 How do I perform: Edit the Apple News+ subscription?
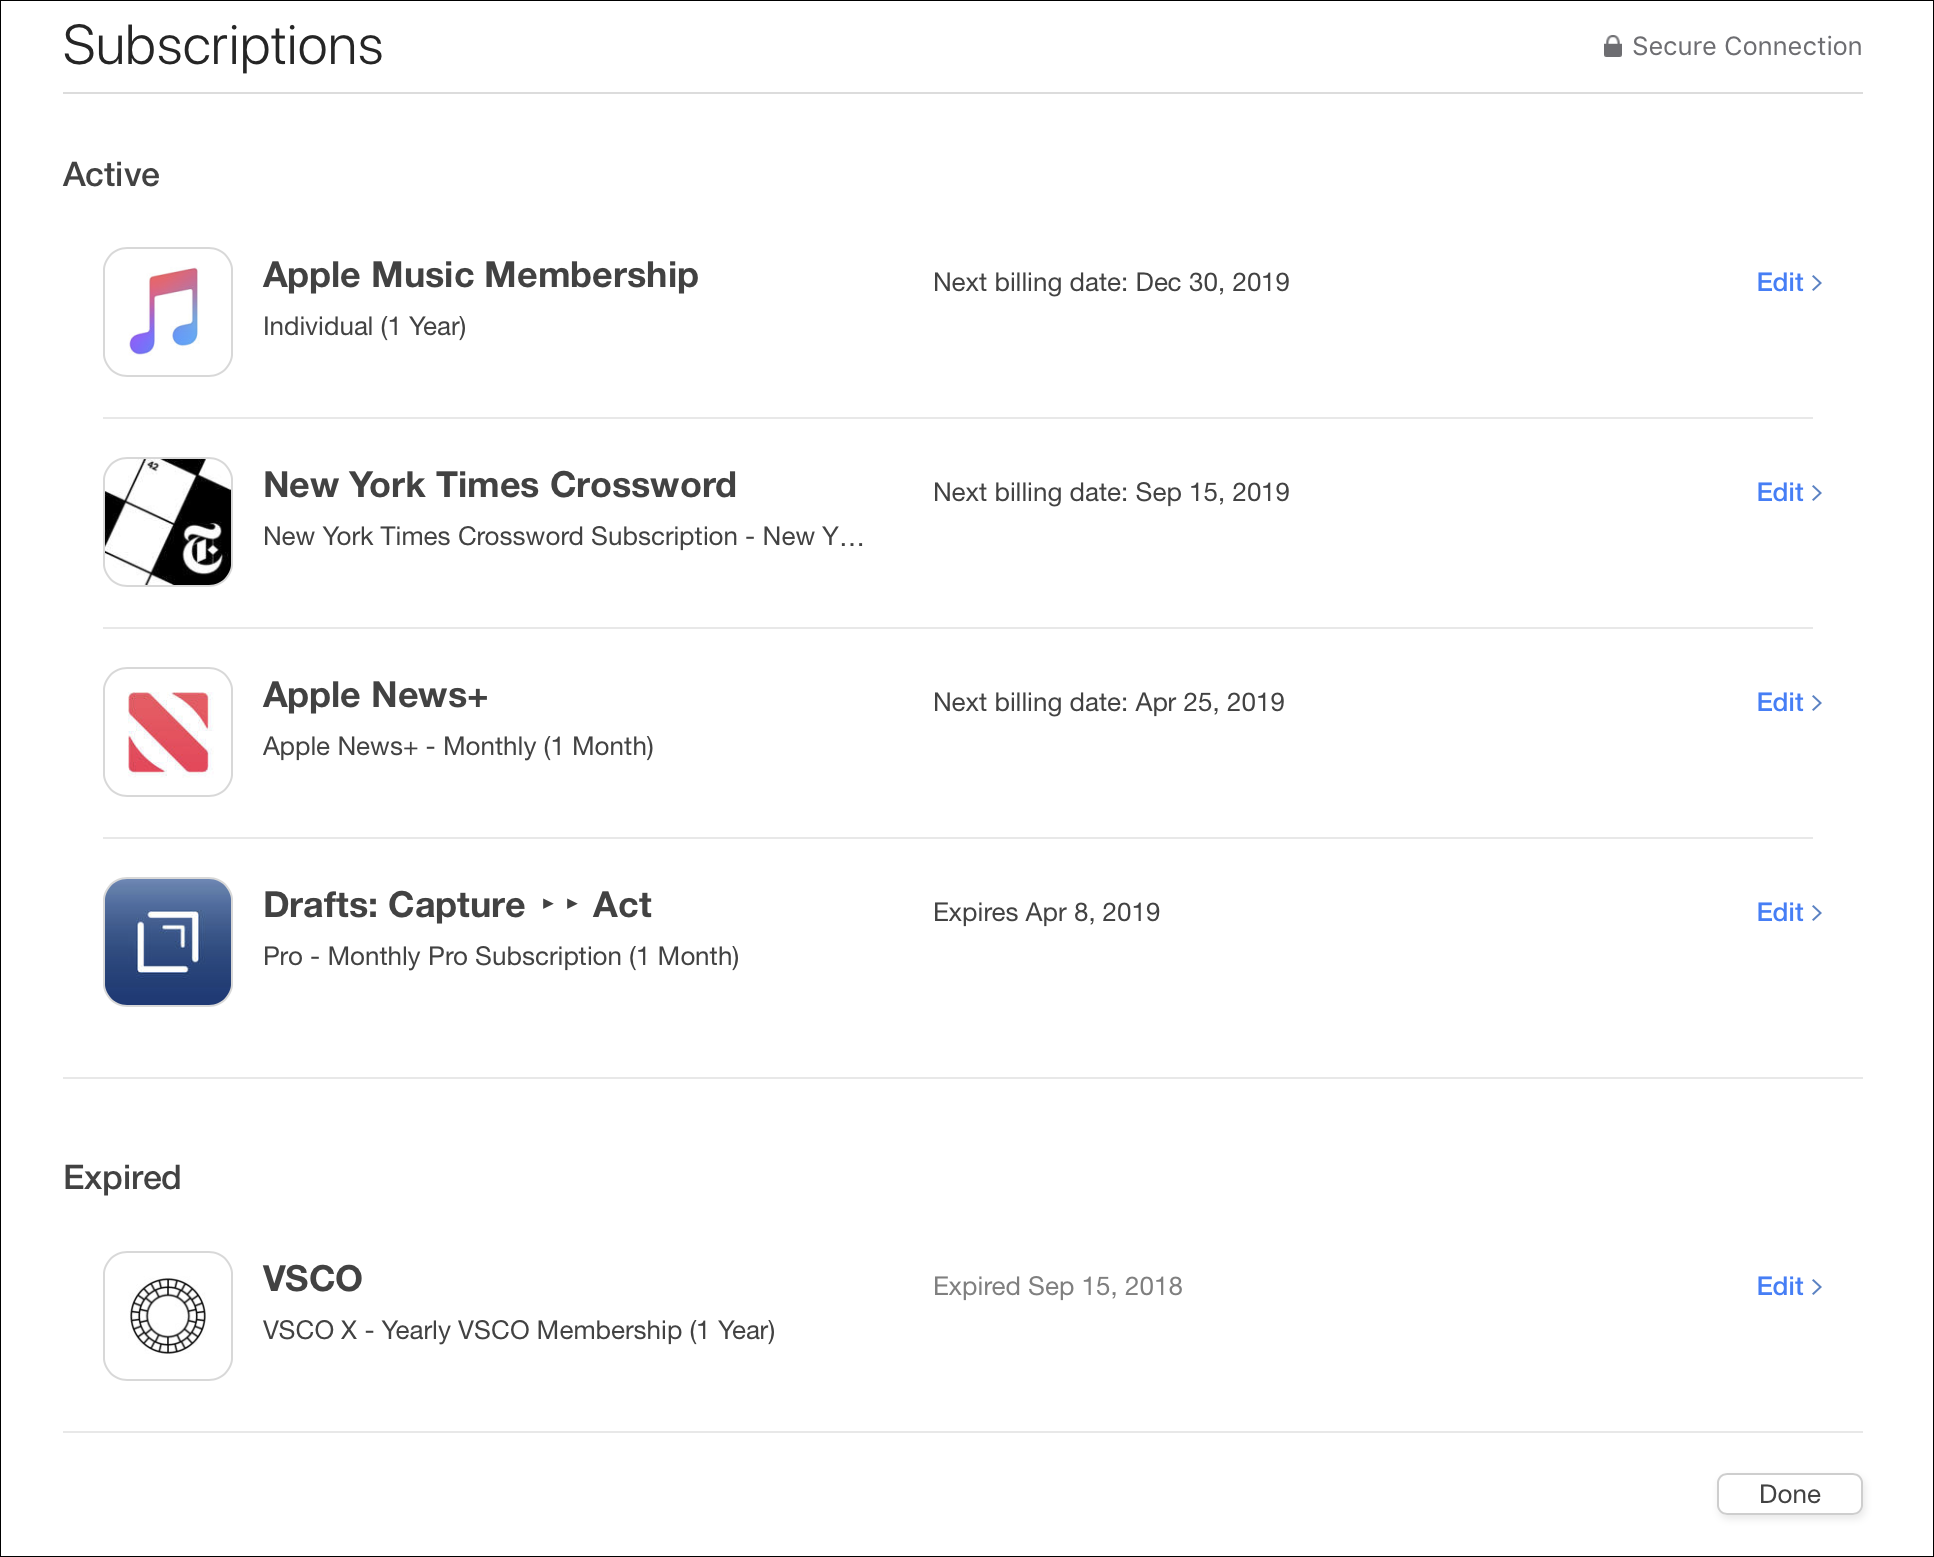coord(1789,702)
